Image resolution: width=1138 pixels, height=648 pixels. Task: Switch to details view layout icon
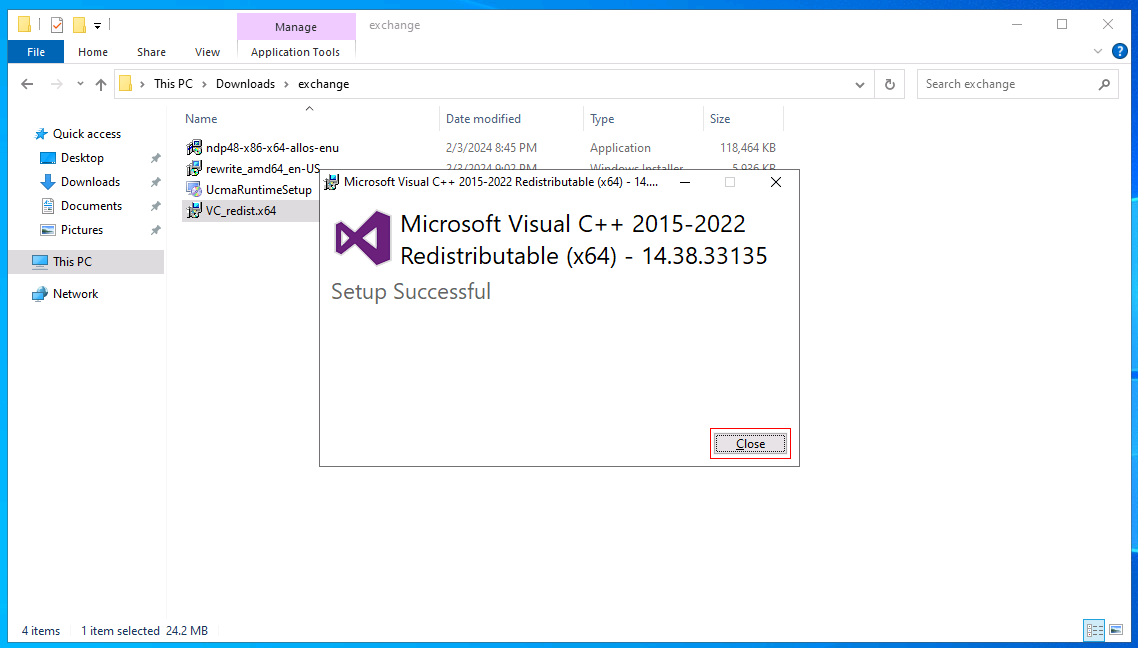click(1094, 630)
